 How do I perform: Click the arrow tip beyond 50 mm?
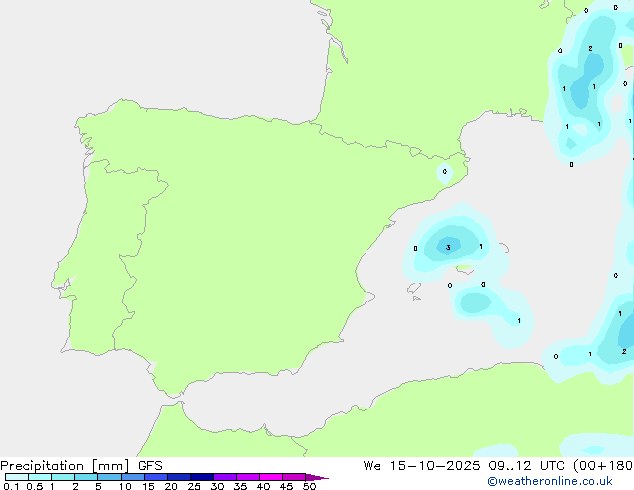click(317, 477)
